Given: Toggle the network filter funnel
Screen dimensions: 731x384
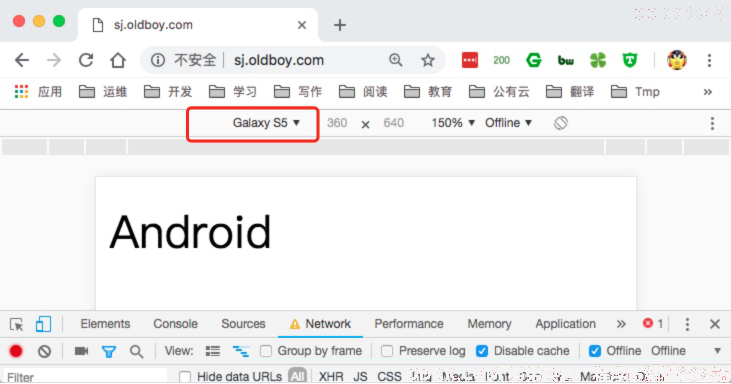Looking at the screenshot, I should (109, 351).
